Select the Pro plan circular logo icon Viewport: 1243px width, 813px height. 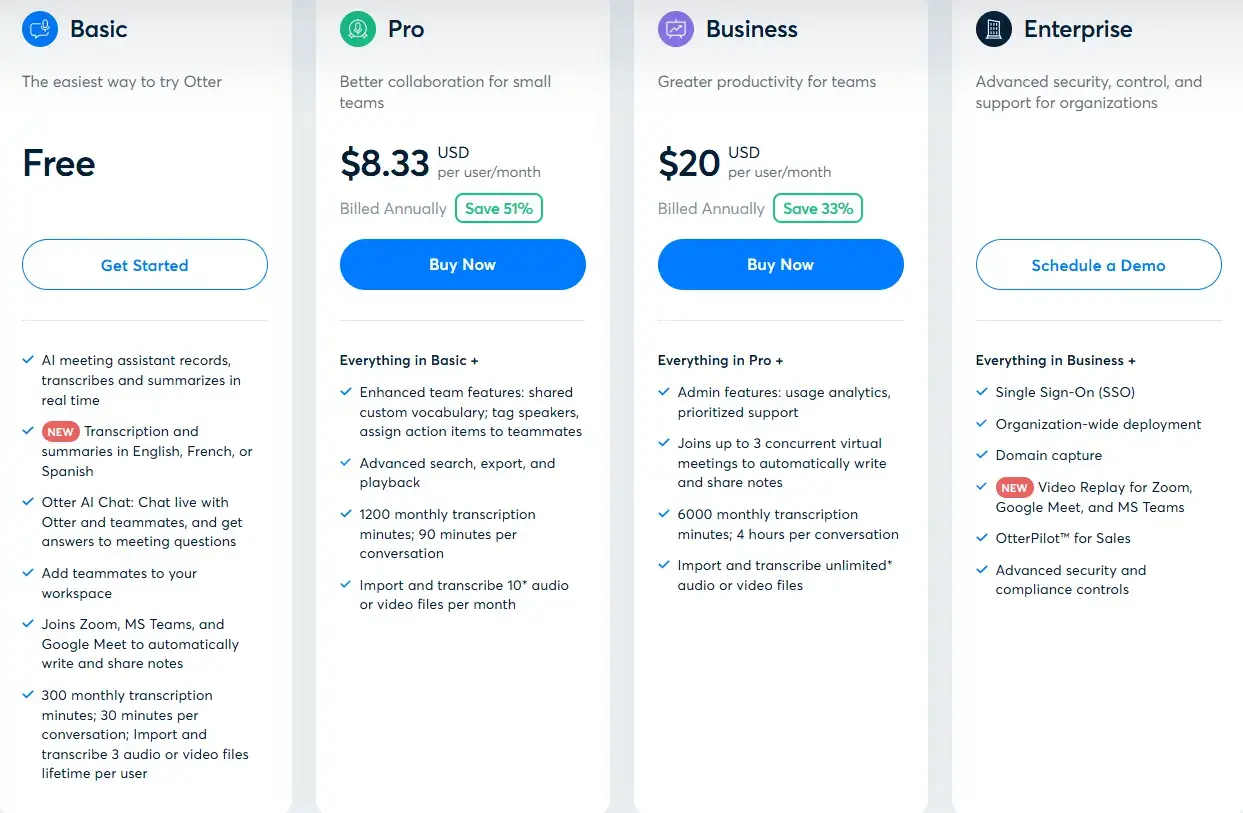point(356,30)
